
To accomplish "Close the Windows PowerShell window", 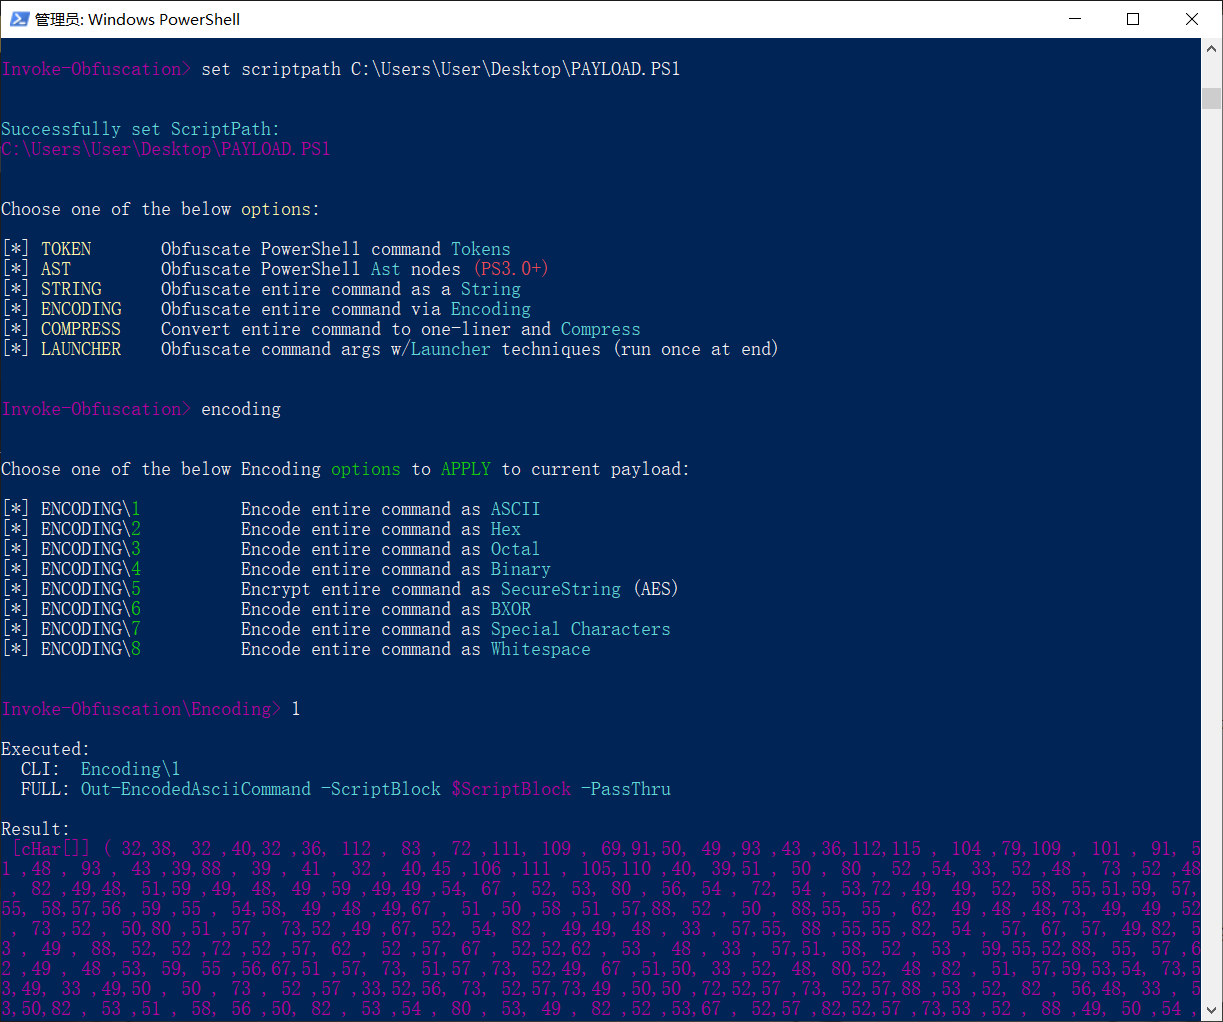I will click(x=1192, y=19).
